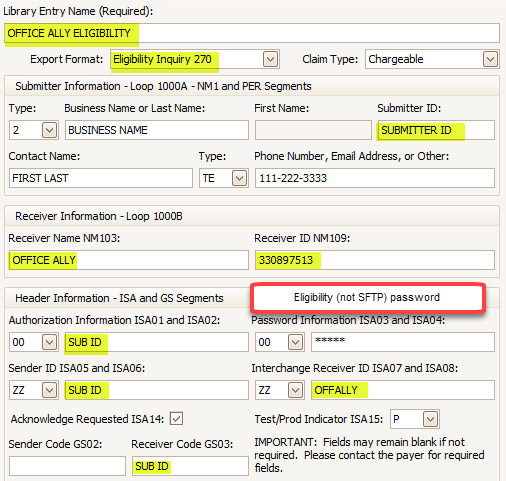The width and height of the screenshot is (506, 481).
Task: Open the ISA03 password qualifier dropdown
Action: [x=295, y=342]
